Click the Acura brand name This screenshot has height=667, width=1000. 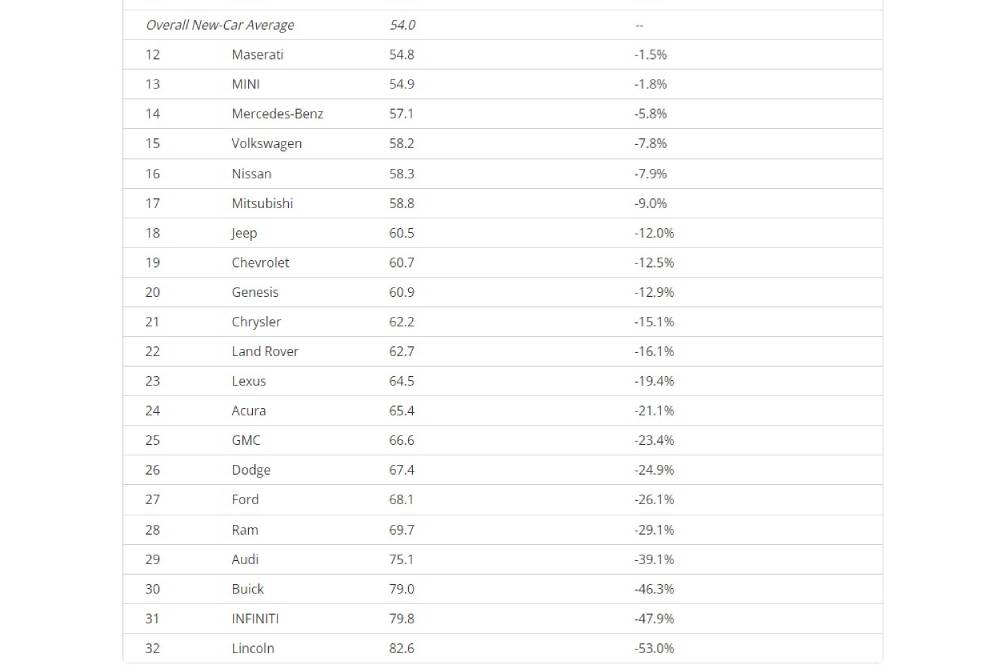click(248, 411)
